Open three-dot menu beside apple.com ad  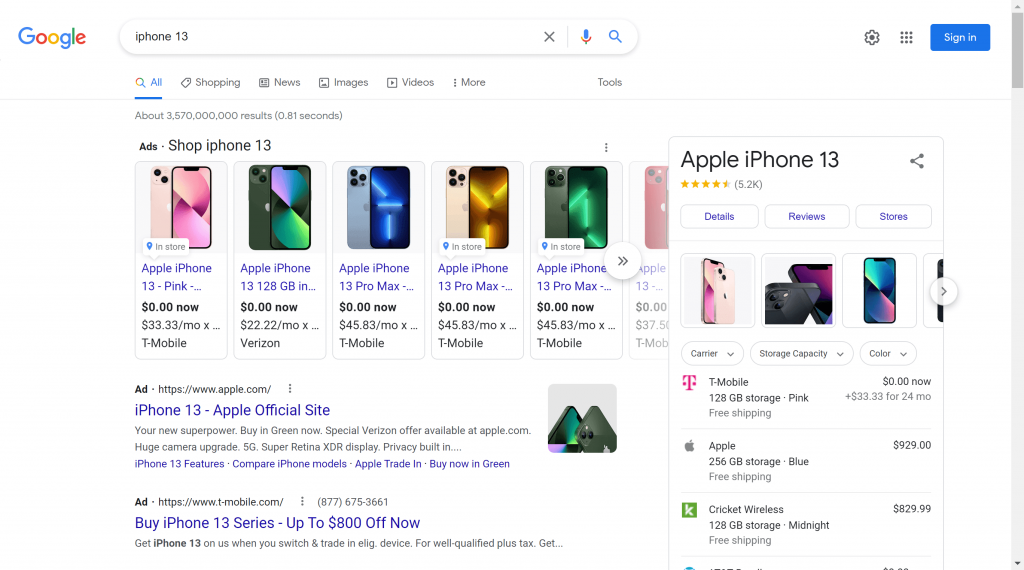tap(290, 388)
